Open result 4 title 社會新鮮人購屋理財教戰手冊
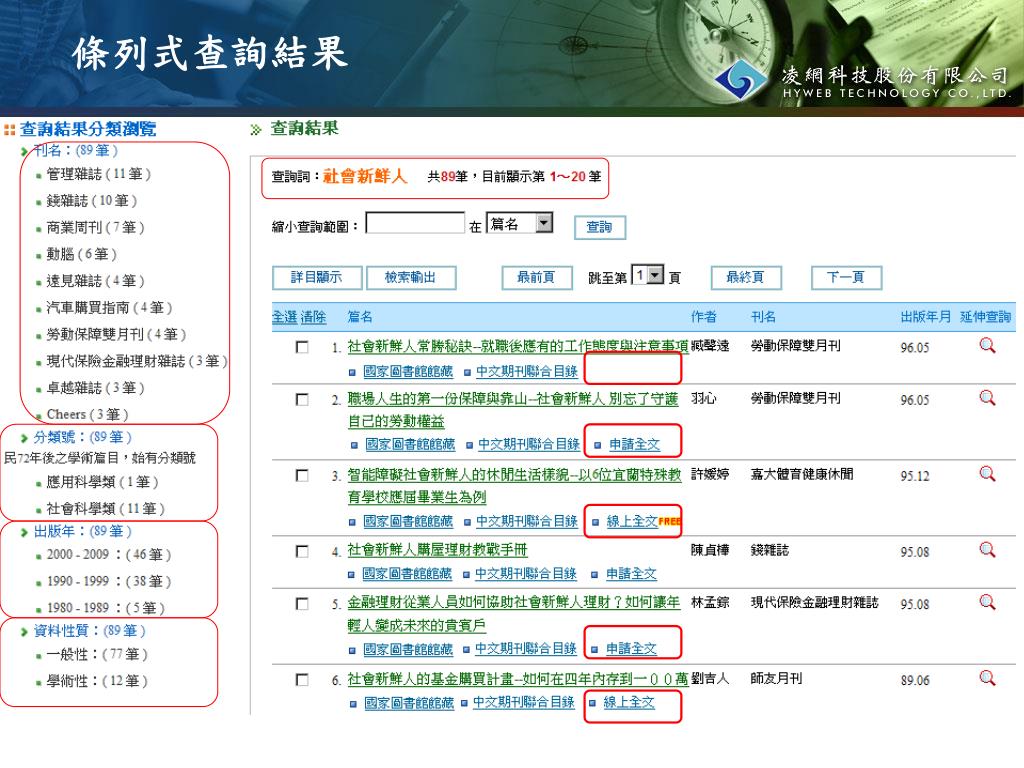The width and height of the screenshot is (1024, 768). point(437,550)
